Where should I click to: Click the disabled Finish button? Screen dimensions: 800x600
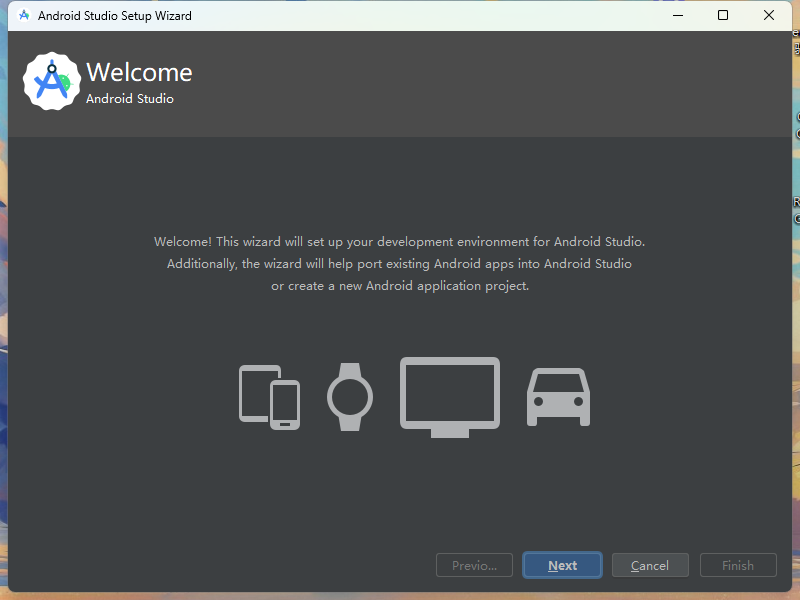tap(738, 565)
